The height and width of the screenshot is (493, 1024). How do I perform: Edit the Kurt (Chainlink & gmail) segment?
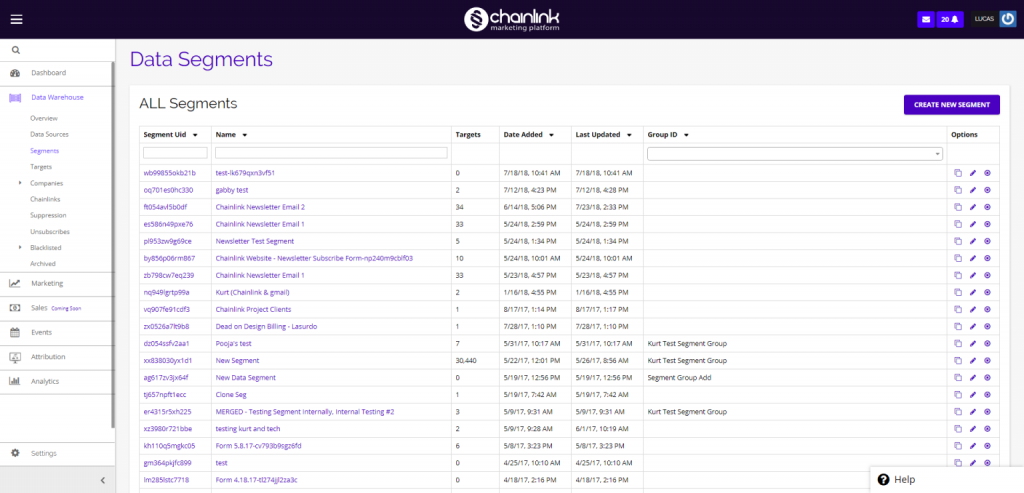tap(973, 293)
